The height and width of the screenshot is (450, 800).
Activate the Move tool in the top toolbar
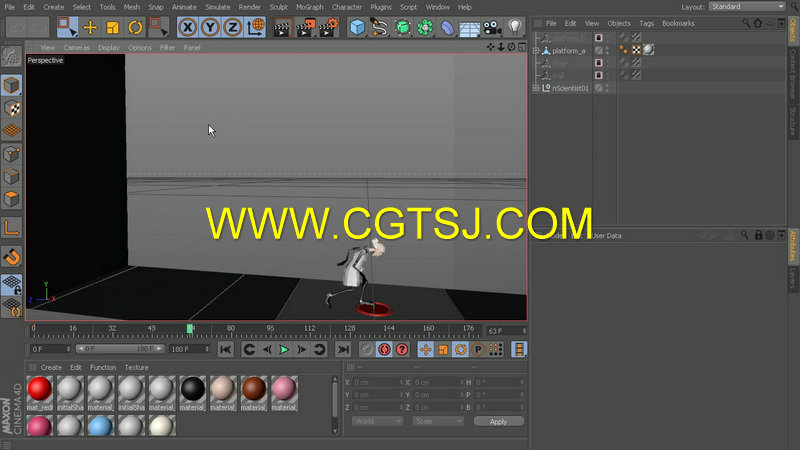point(90,27)
